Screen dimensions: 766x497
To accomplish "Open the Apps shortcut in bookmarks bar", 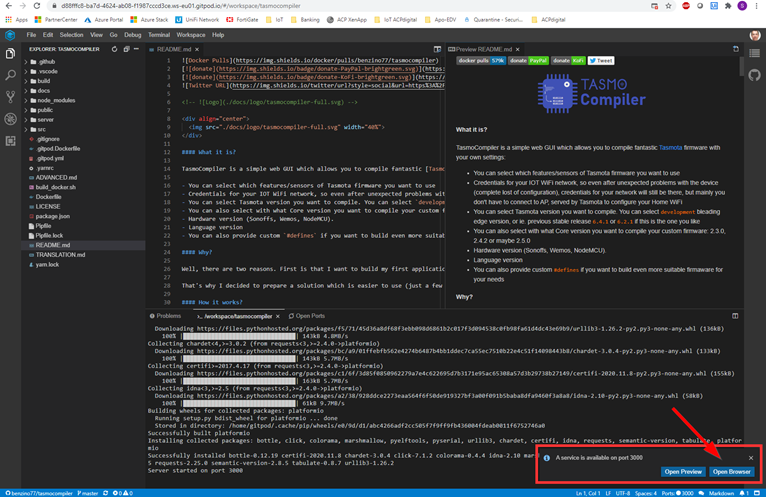I will pos(17,20).
